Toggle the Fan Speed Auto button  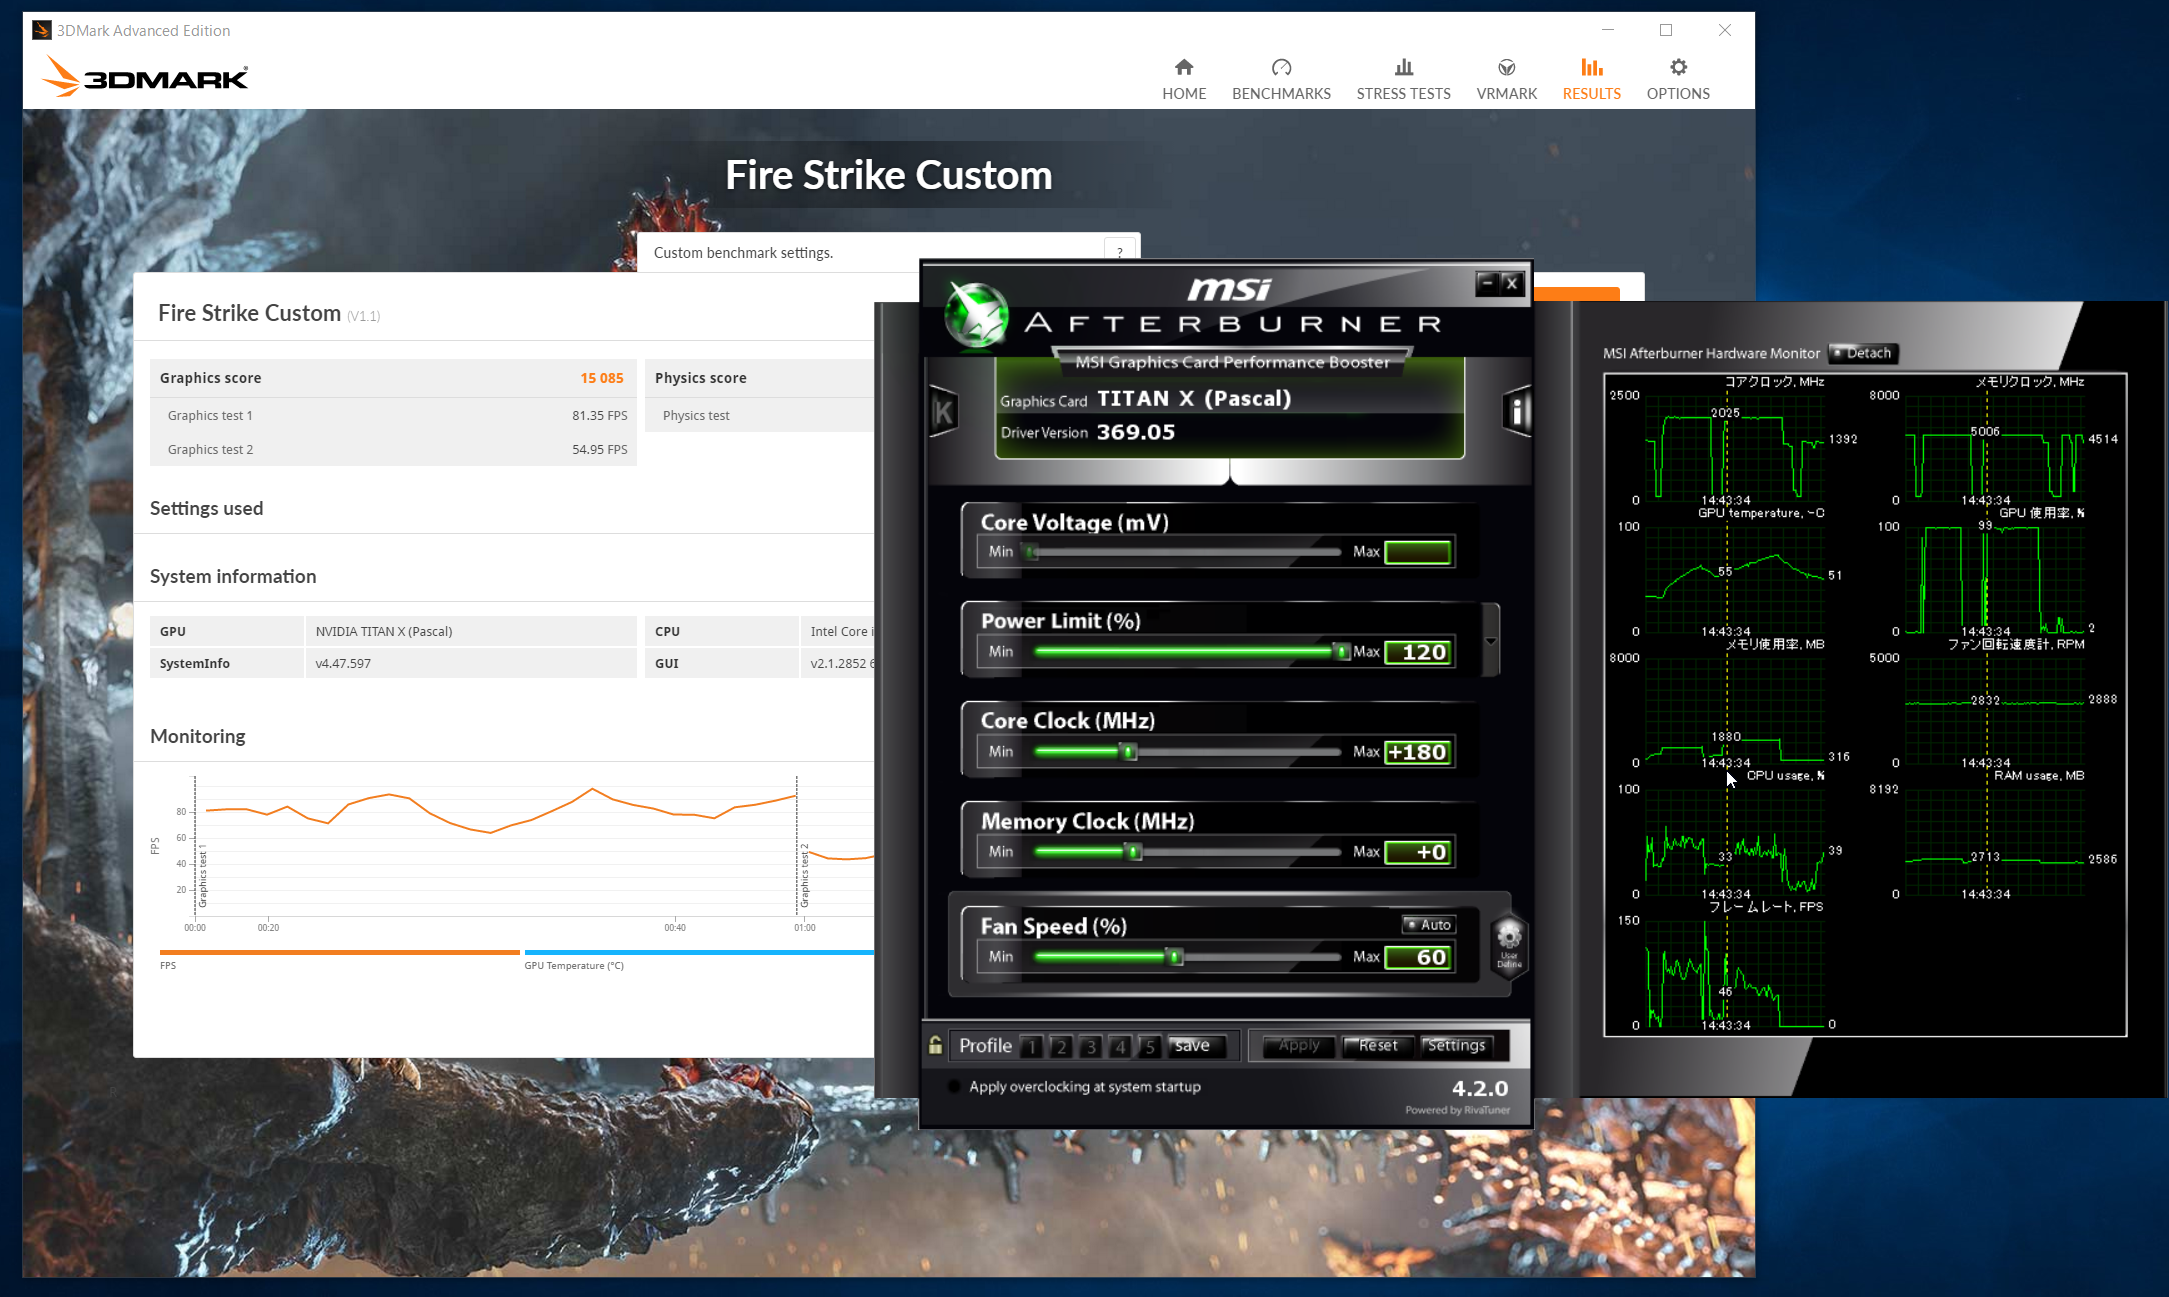[x=1428, y=925]
